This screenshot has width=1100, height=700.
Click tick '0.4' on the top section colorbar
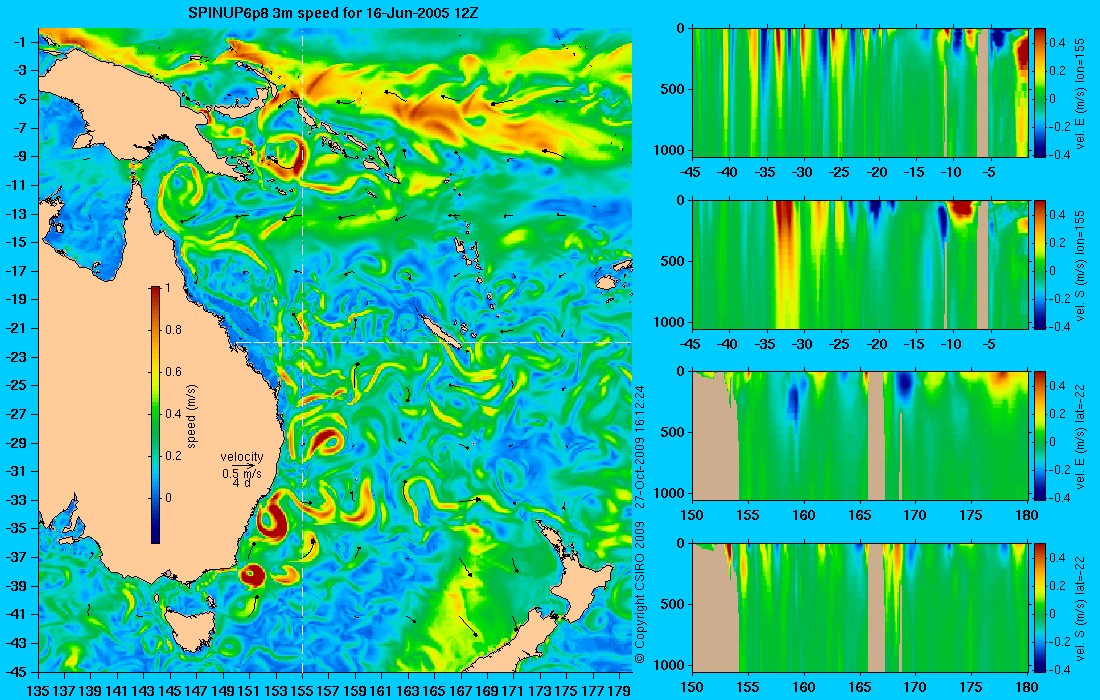coord(1058,43)
